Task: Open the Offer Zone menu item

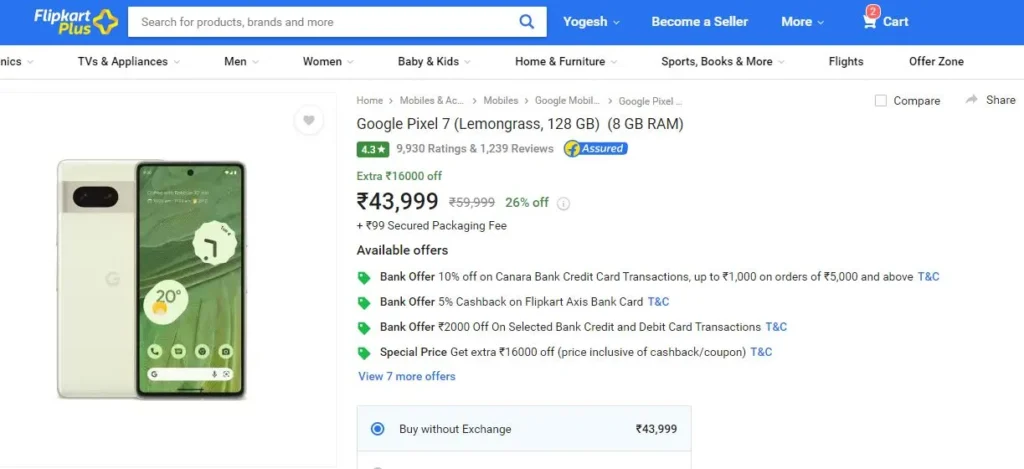Action: pos(936,61)
